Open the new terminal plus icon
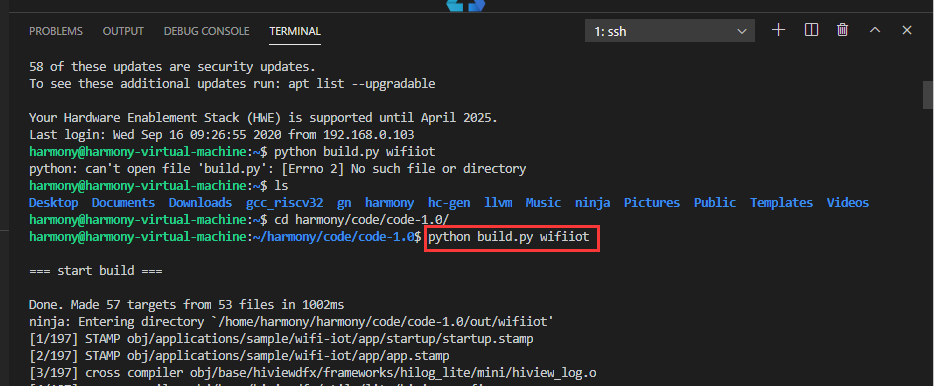The image size is (934, 386). [x=779, y=30]
